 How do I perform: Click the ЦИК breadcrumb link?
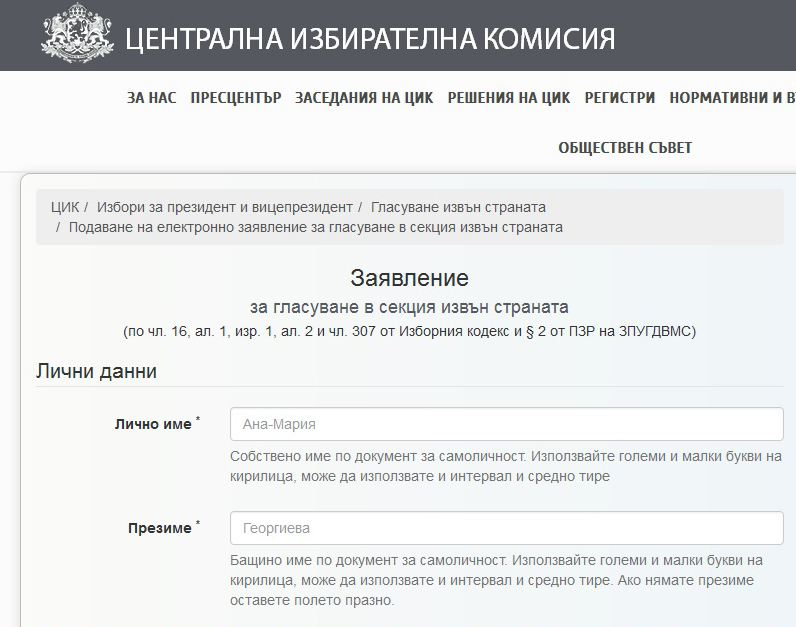click(x=64, y=207)
